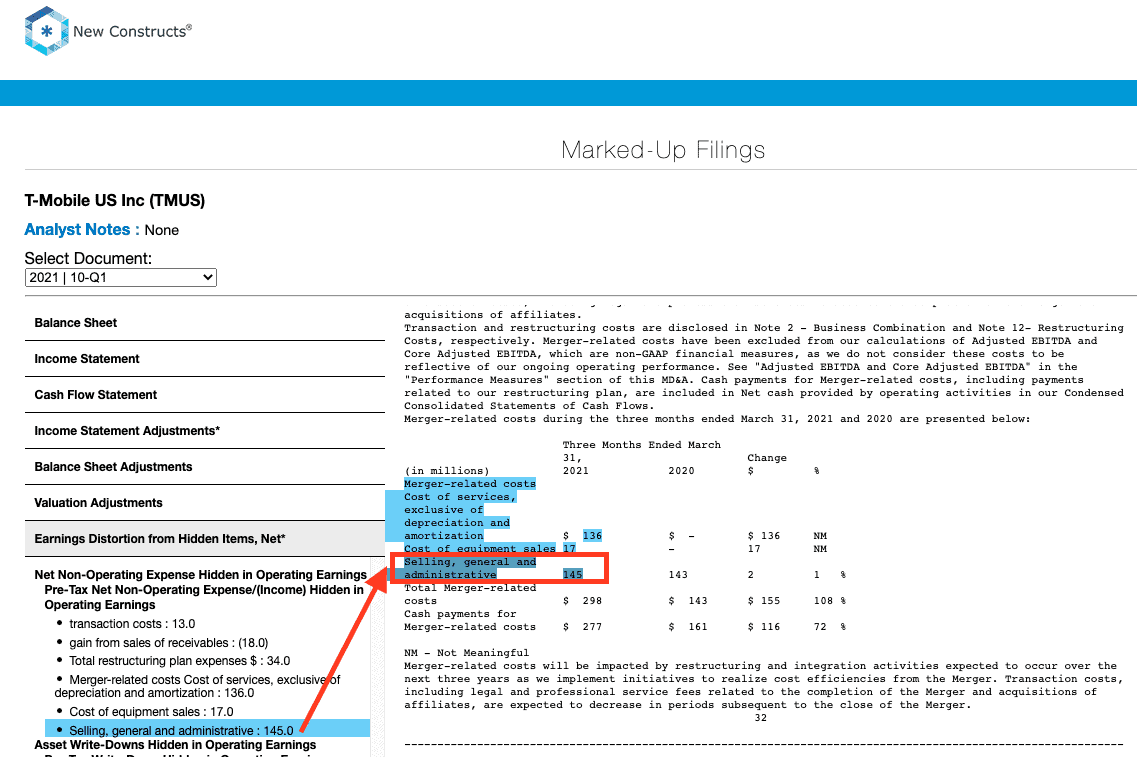
Task: Click the Marked-Up Filings page heading
Action: 663,150
